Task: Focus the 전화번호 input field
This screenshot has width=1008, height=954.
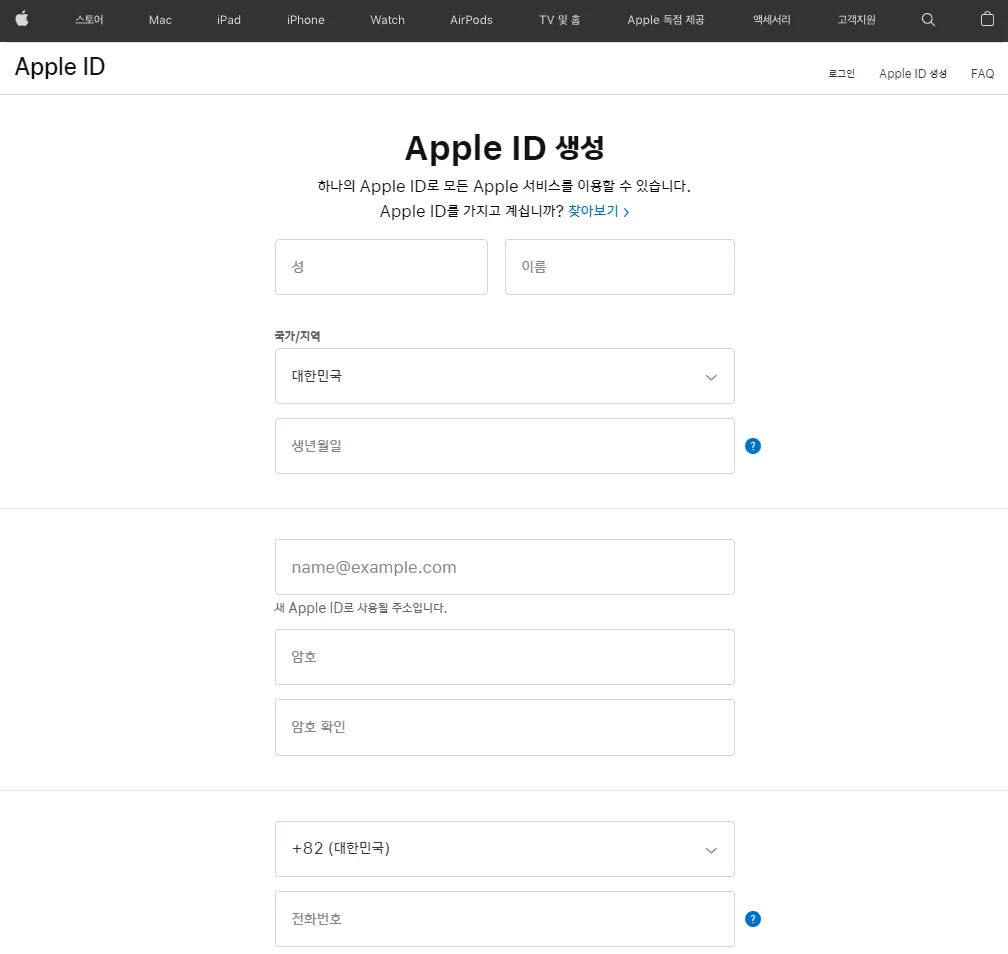Action: (x=505, y=919)
